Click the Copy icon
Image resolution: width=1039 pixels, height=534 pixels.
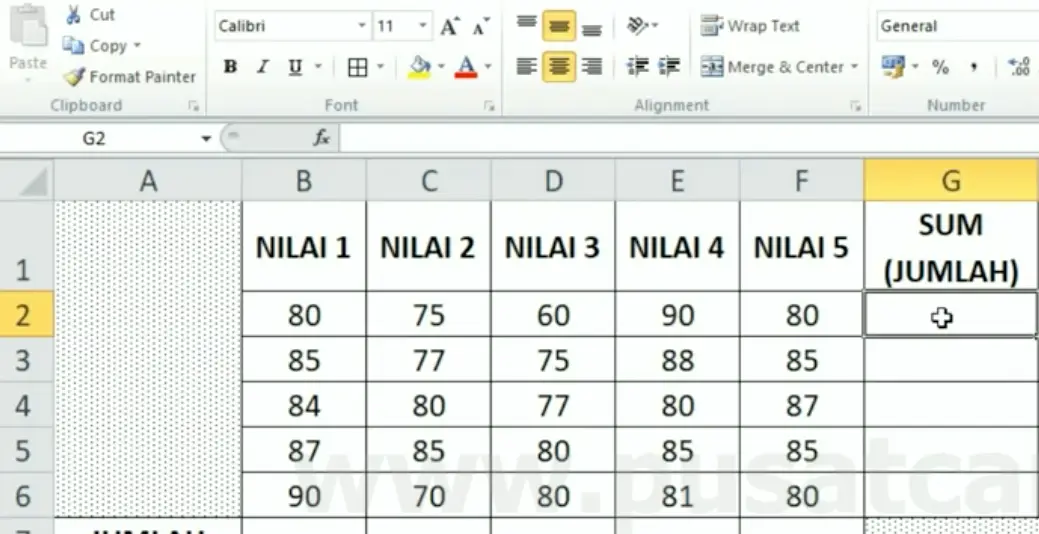(x=73, y=46)
